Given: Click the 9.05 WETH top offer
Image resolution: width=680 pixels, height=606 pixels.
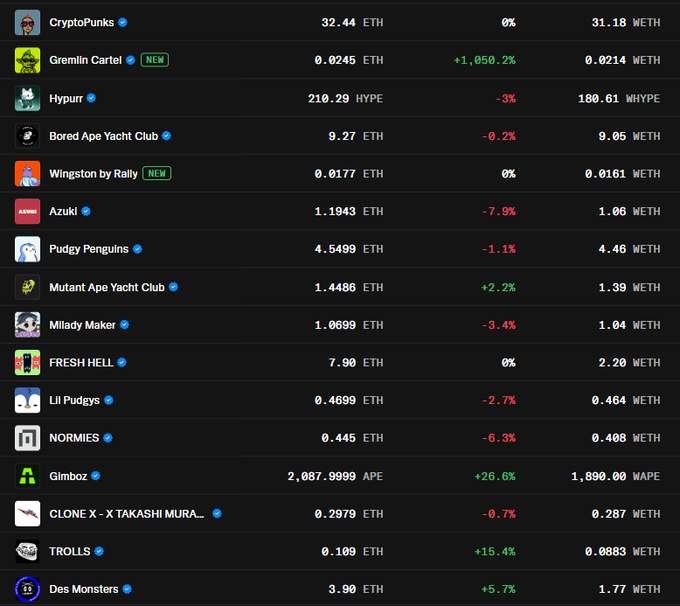Looking at the screenshot, I should tap(629, 136).
